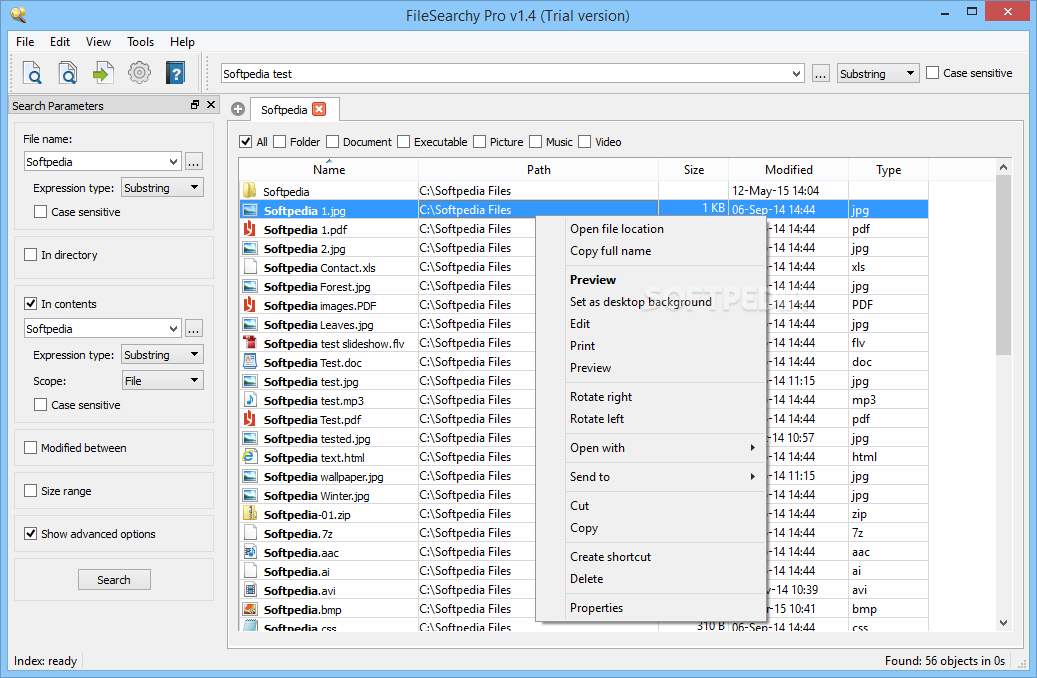The width and height of the screenshot is (1037, 678).
Task: Select Properties in context menu
Action: click(x=666, y=608)
